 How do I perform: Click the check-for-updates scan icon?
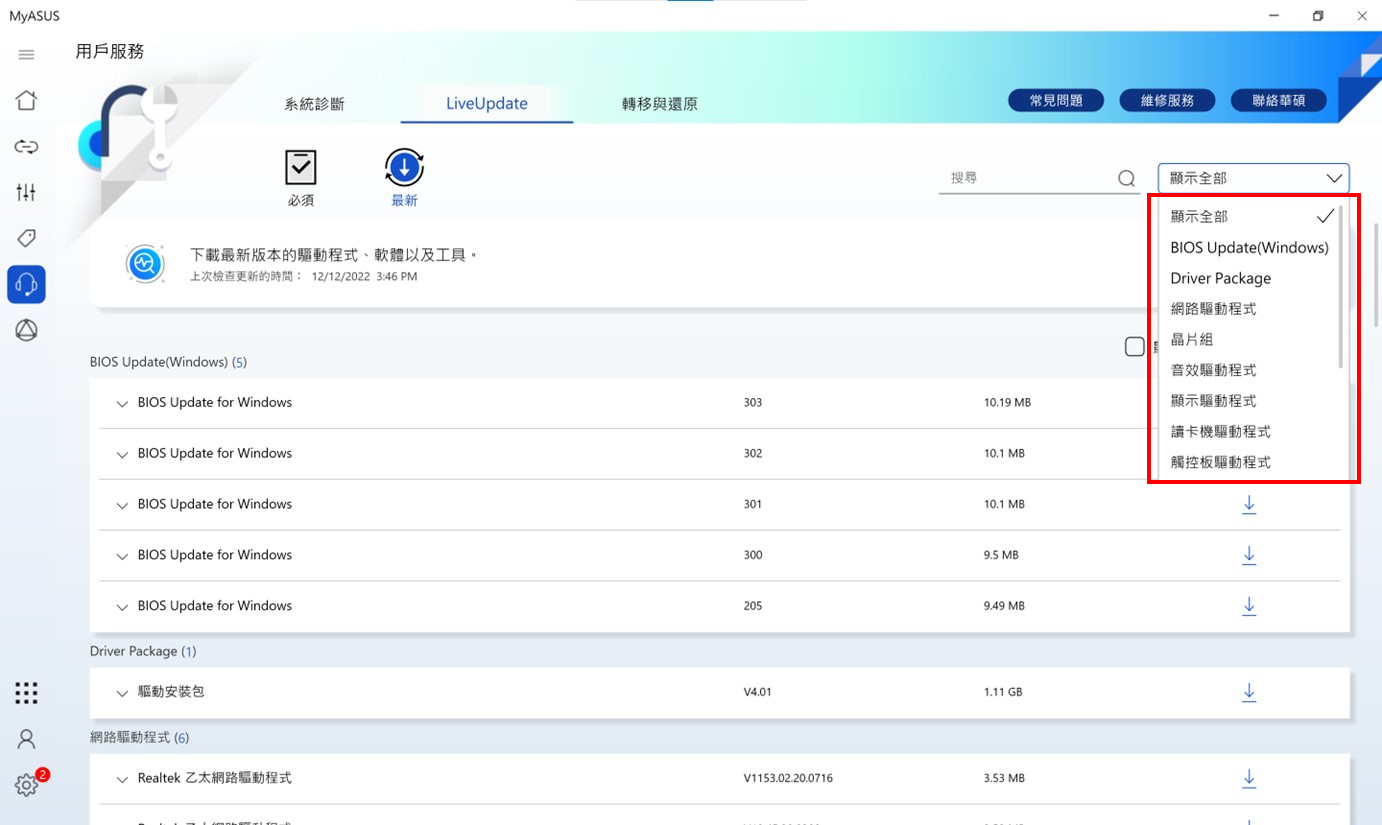145,264
